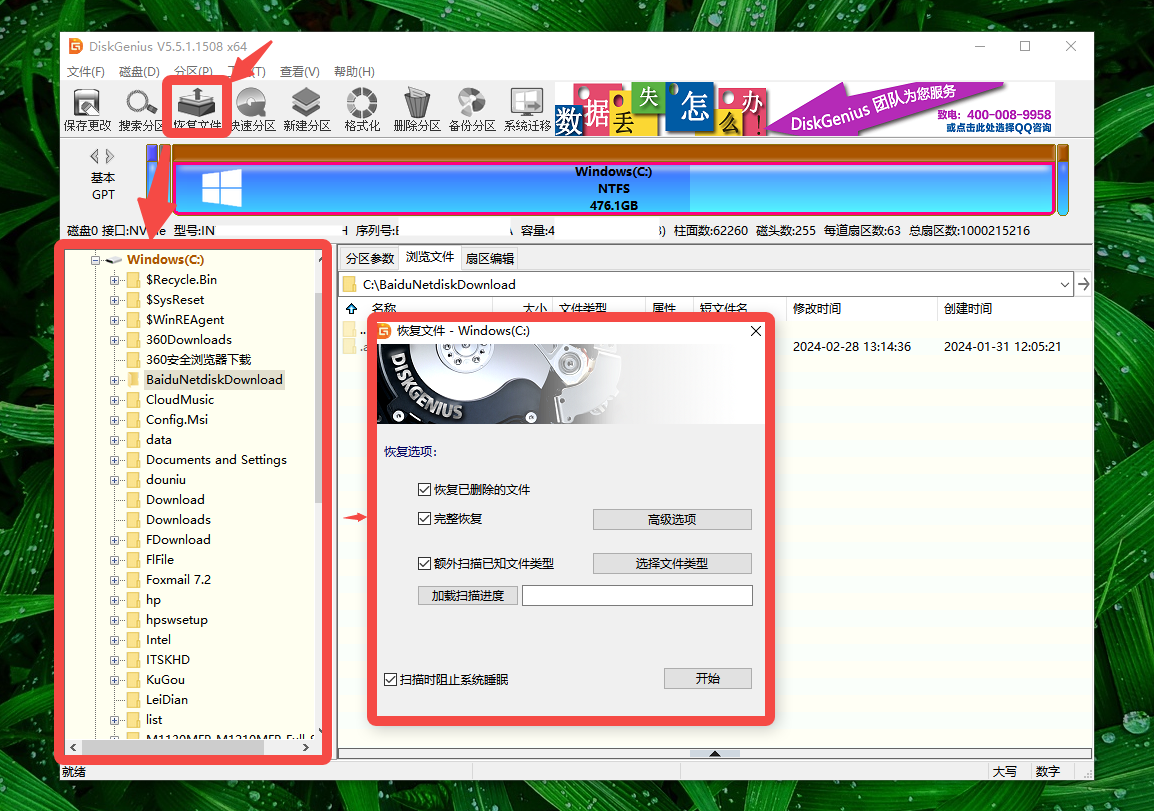The height and width of the screenshot is (811, 1154).
Task: Launch the 恢复文件 recover files tool
Action: pos(197,109)
